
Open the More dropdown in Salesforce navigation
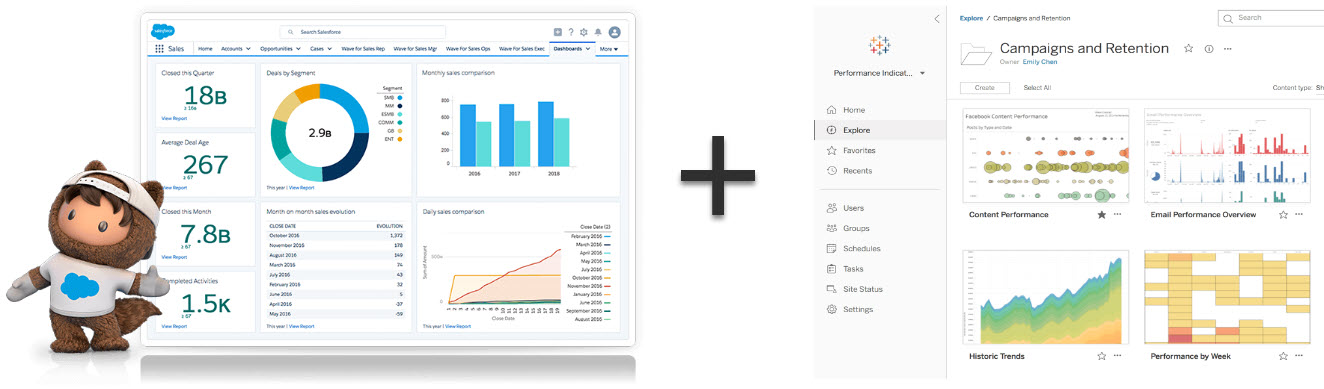click(609, 48)
